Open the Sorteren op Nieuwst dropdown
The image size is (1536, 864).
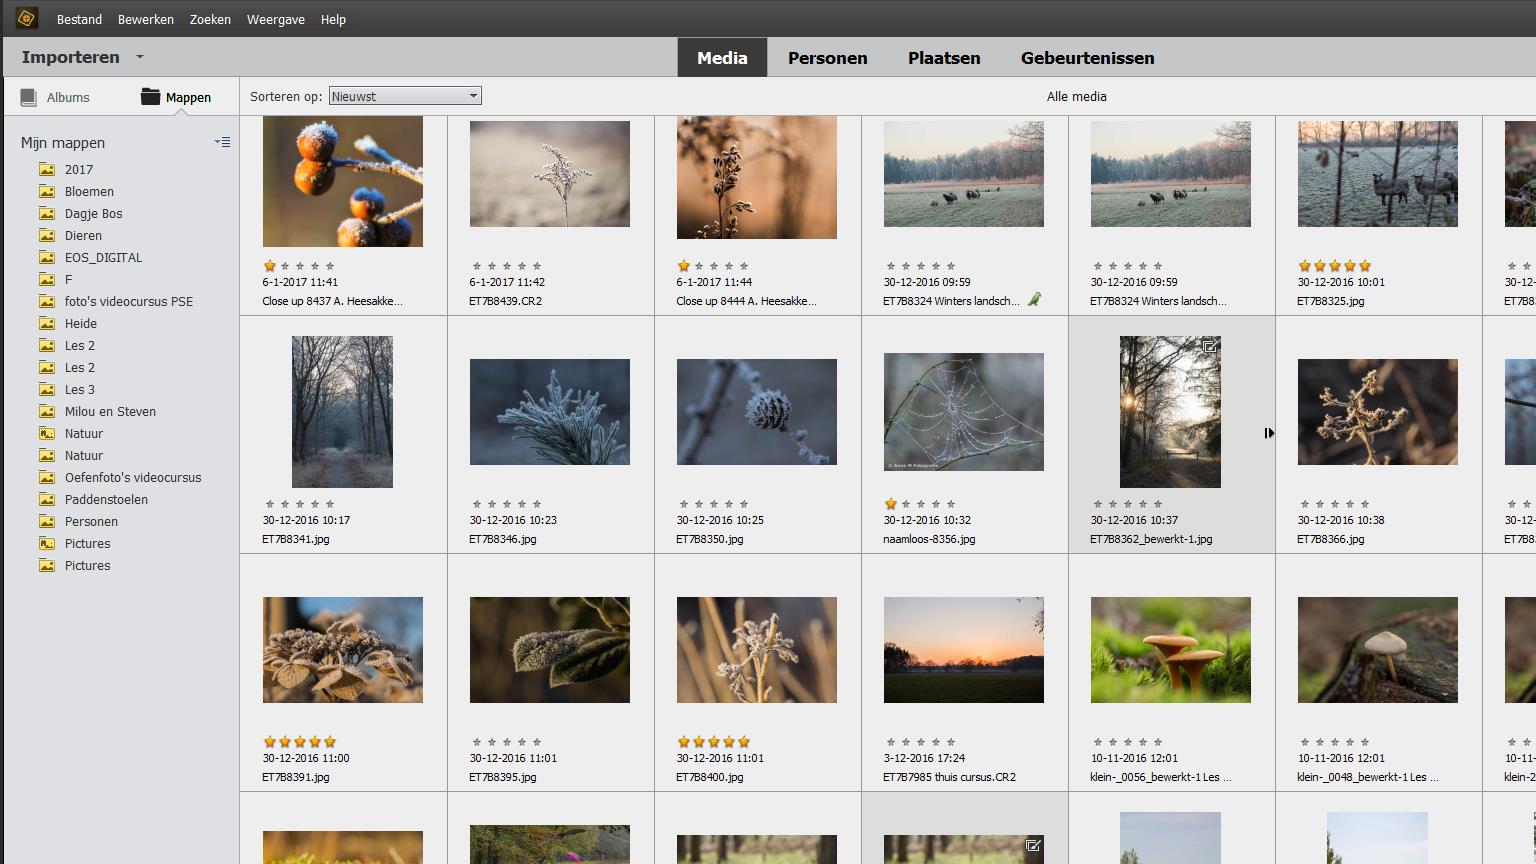[405, 96]
